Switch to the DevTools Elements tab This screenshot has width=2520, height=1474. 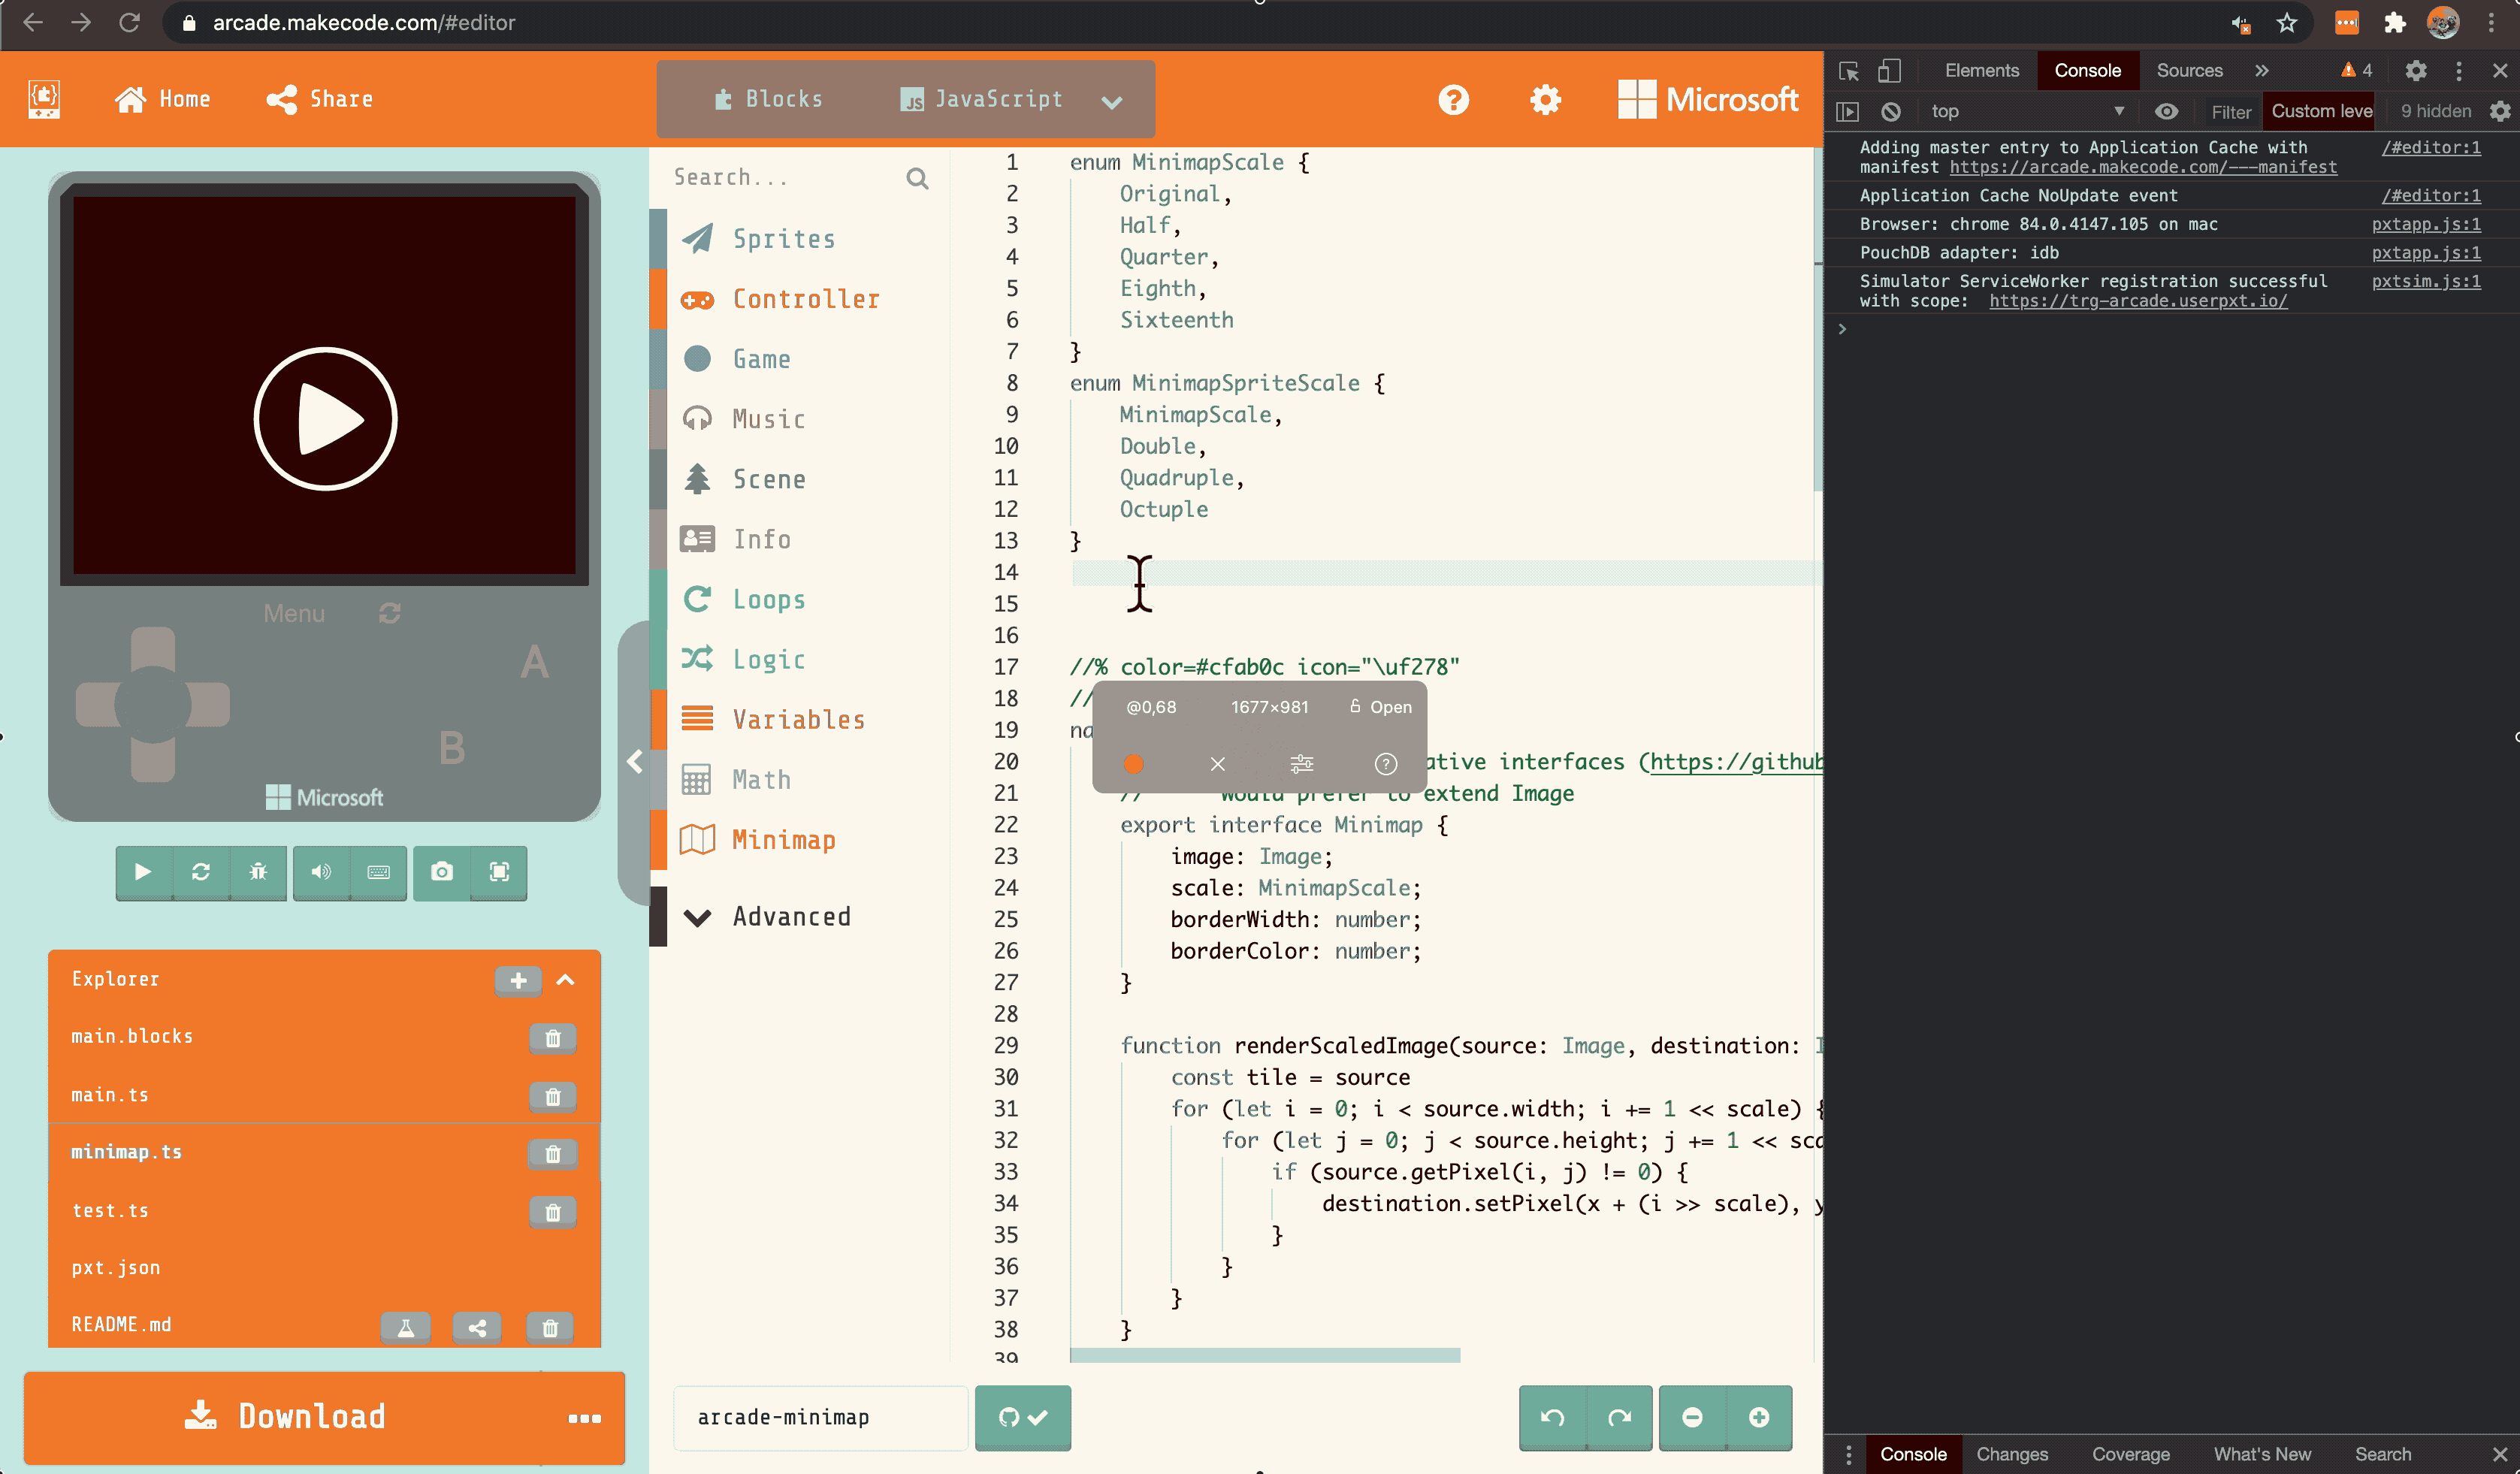click(x=1981, y=70)
